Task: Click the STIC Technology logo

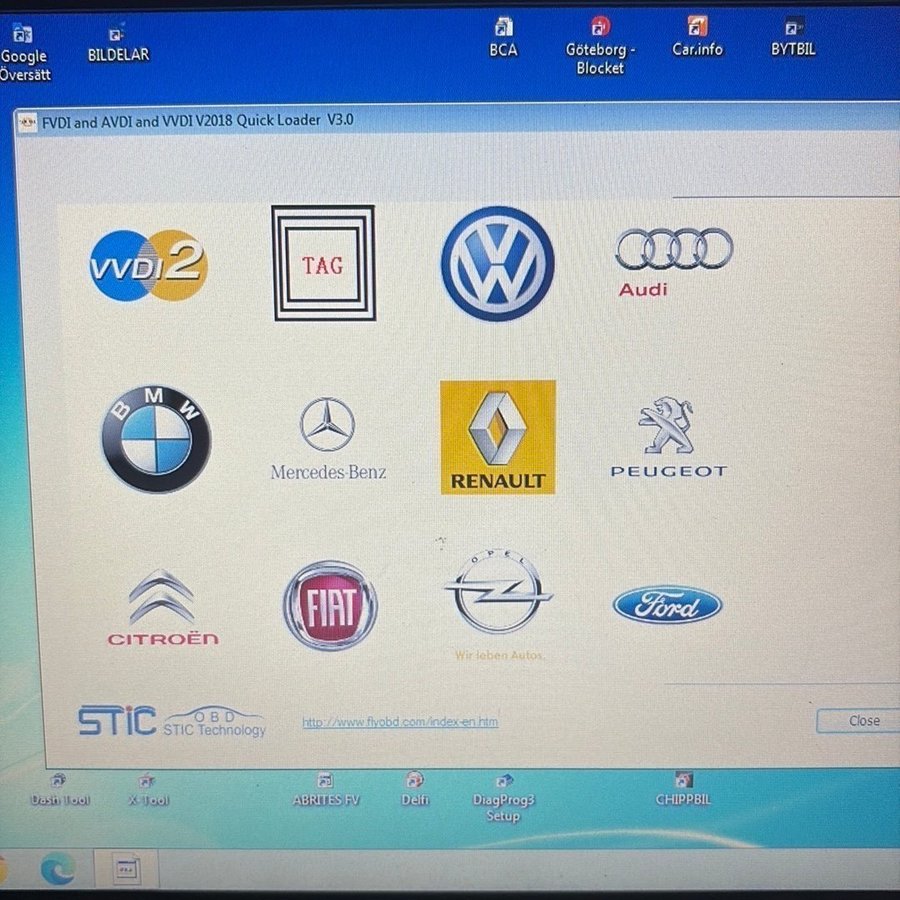Action: 171,721
